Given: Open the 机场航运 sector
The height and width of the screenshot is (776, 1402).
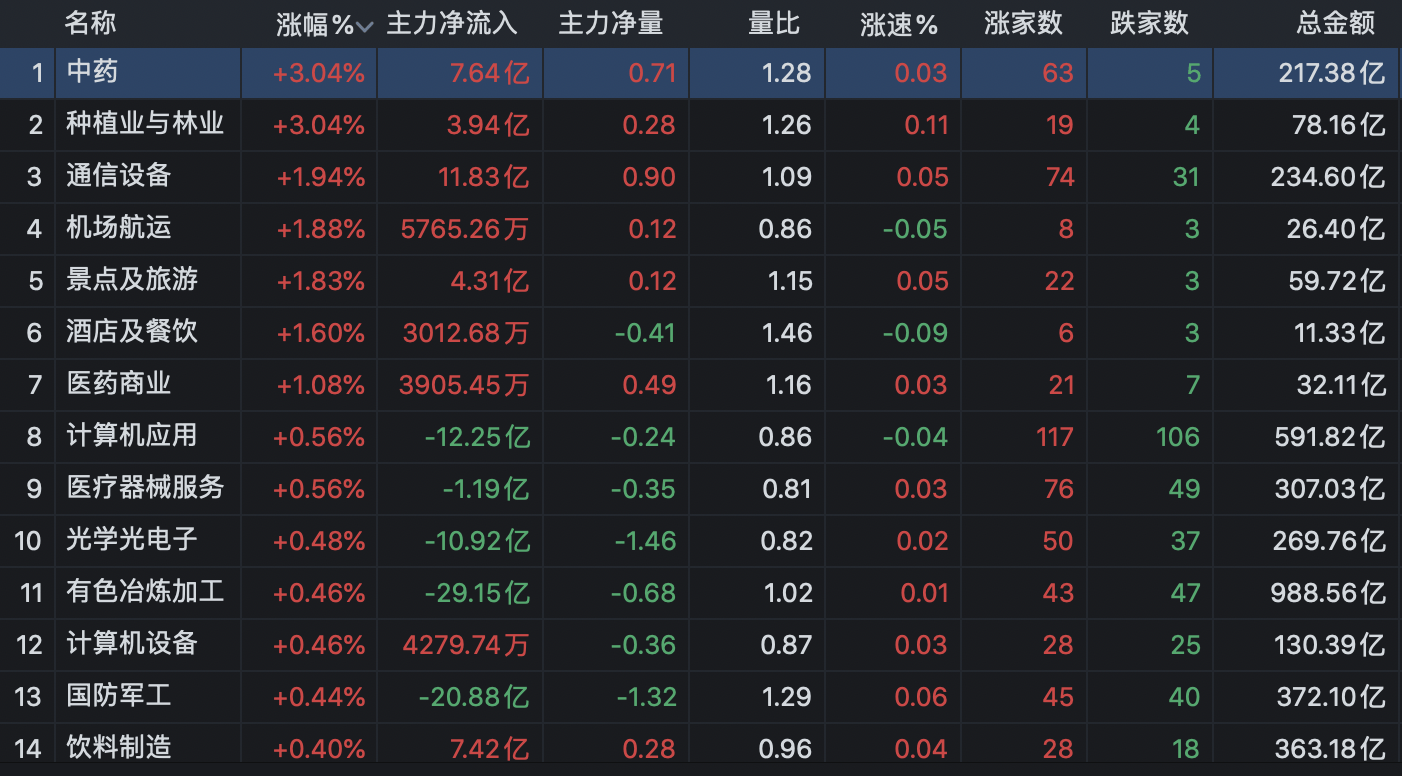Looking at the screenshot, I should point(119,228).
